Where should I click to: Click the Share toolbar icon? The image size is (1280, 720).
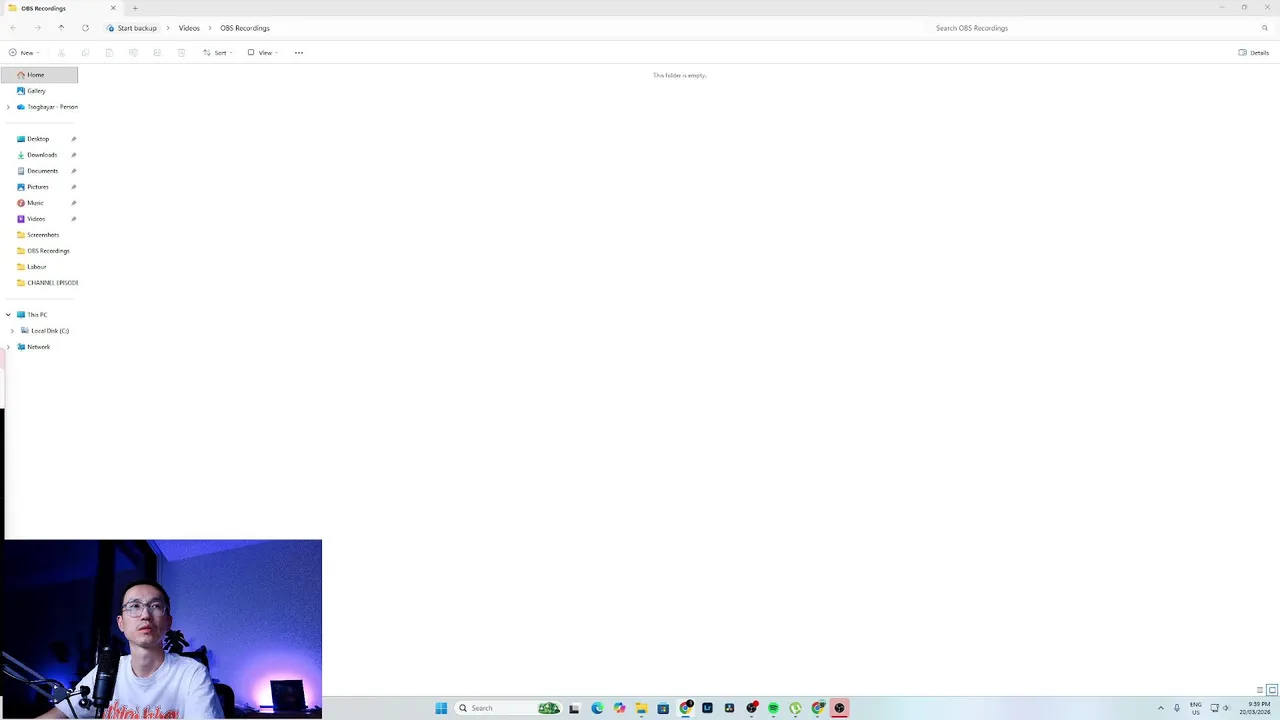[x=157, y=53]
